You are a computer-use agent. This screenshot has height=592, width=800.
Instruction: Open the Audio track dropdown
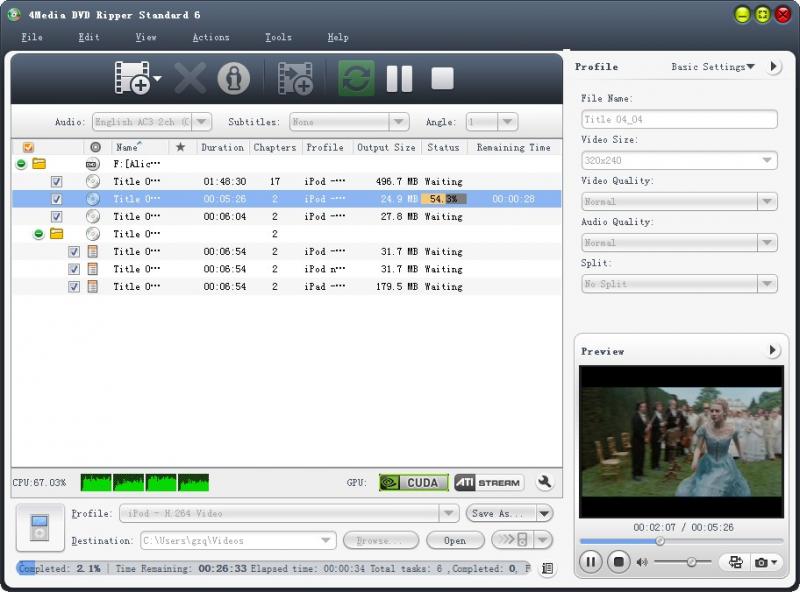click(x=151, y=122)
